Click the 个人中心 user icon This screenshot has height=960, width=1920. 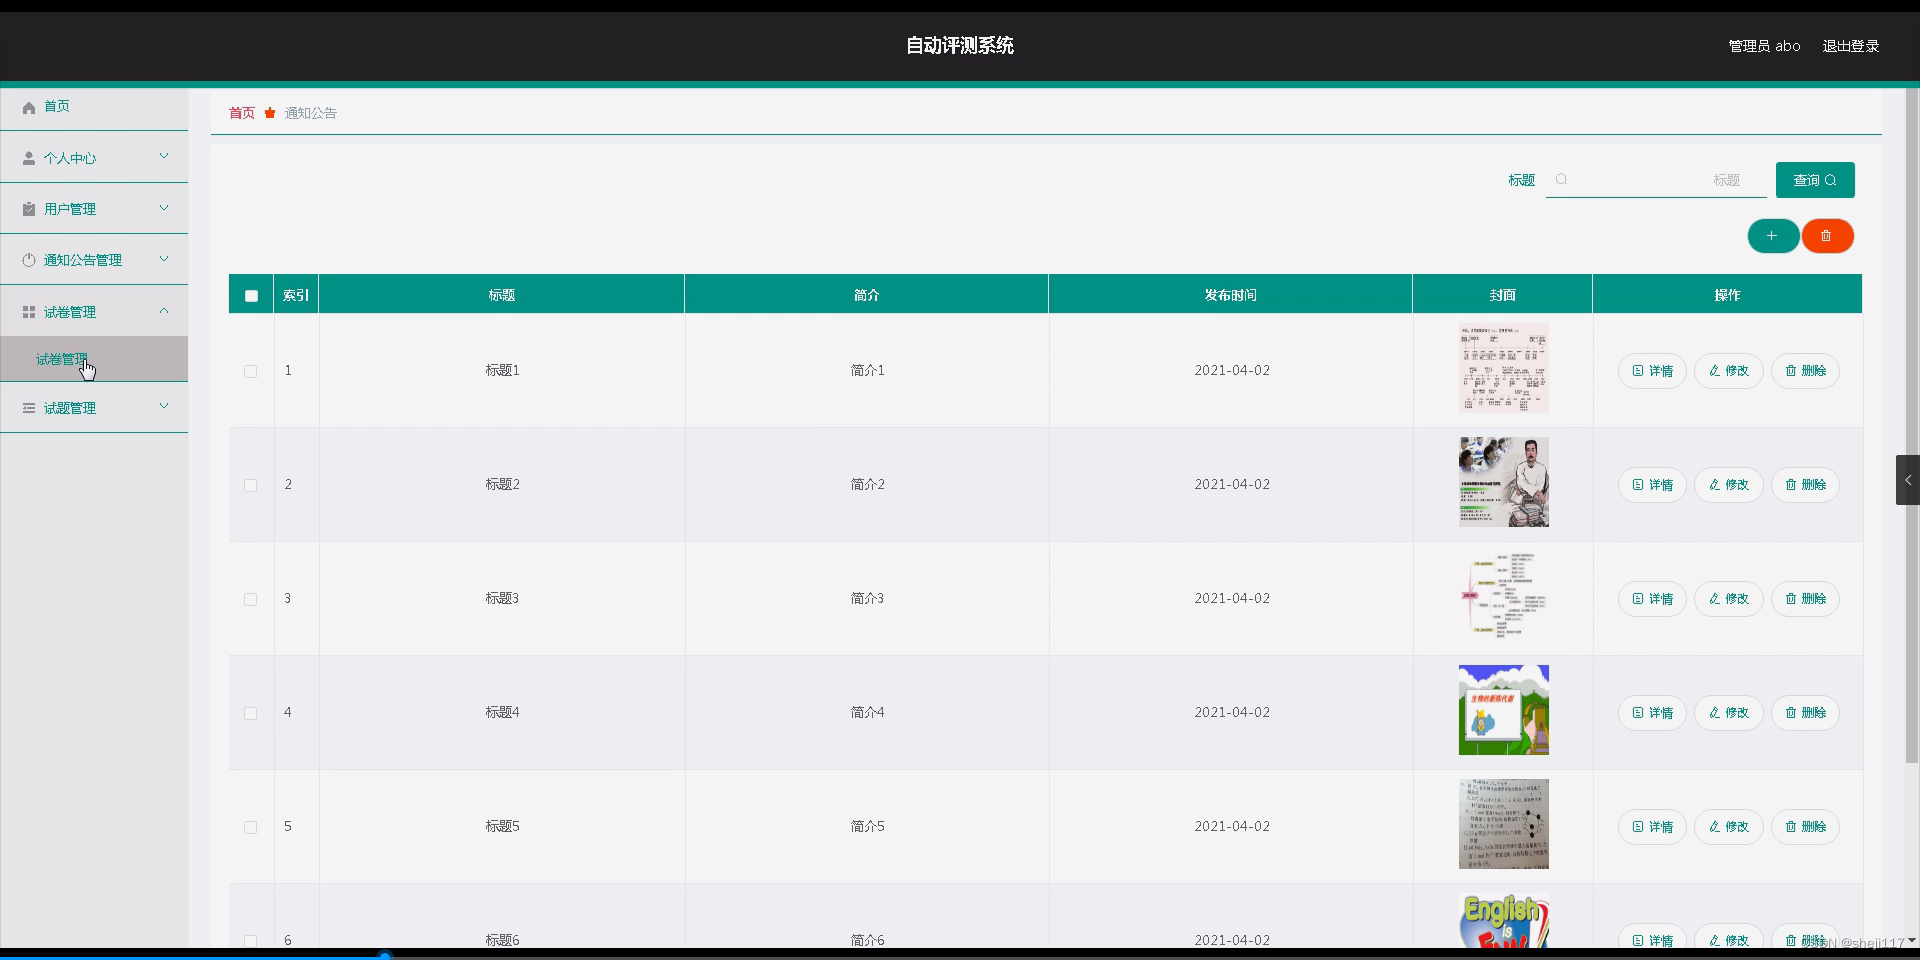pos(28,157)
